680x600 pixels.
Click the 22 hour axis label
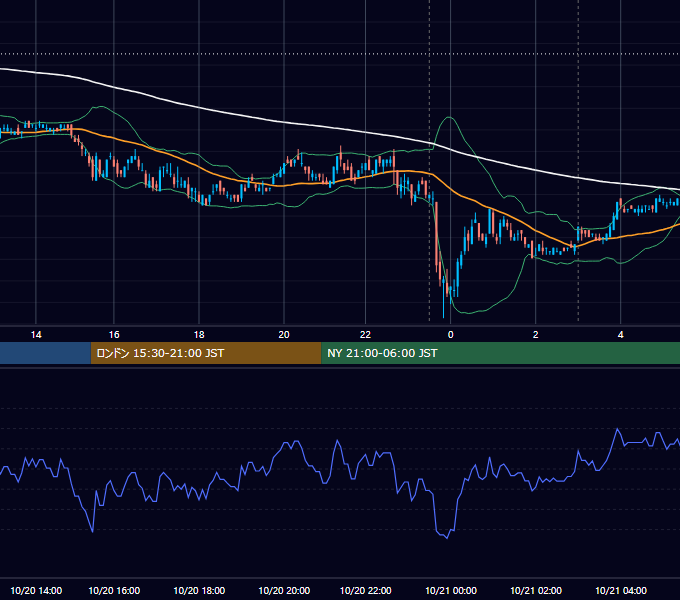[x=365, y=334]
